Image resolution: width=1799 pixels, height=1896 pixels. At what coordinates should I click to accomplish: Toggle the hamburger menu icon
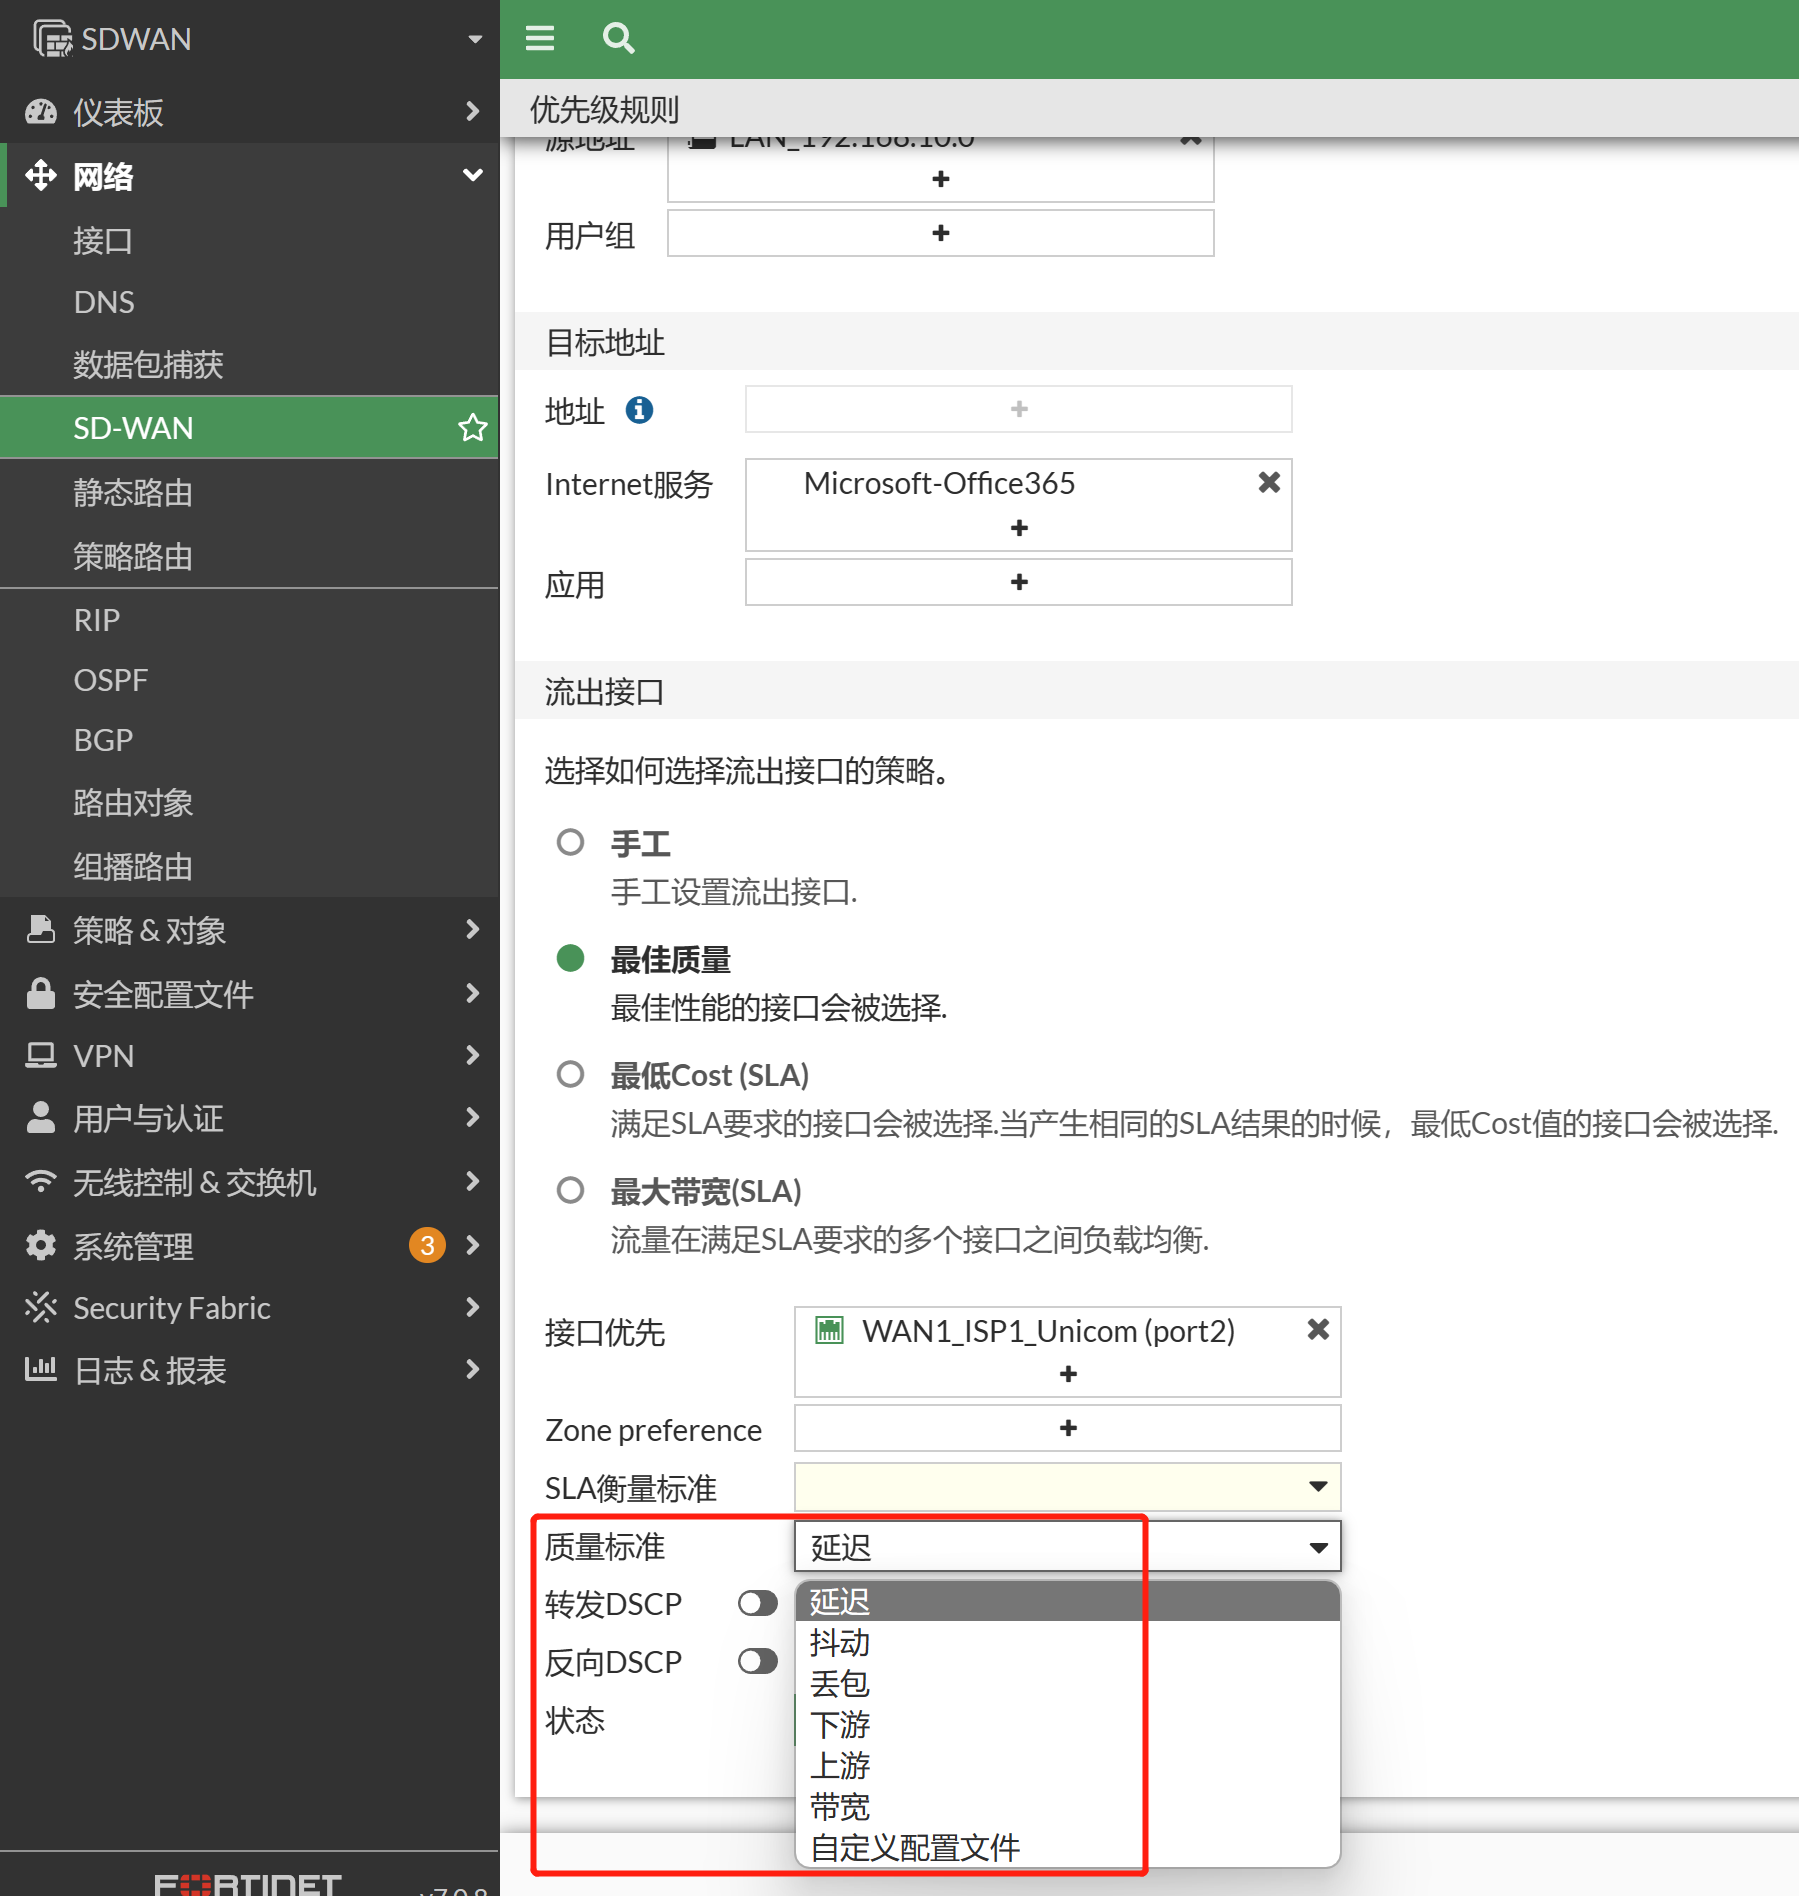tap(540, 38)
